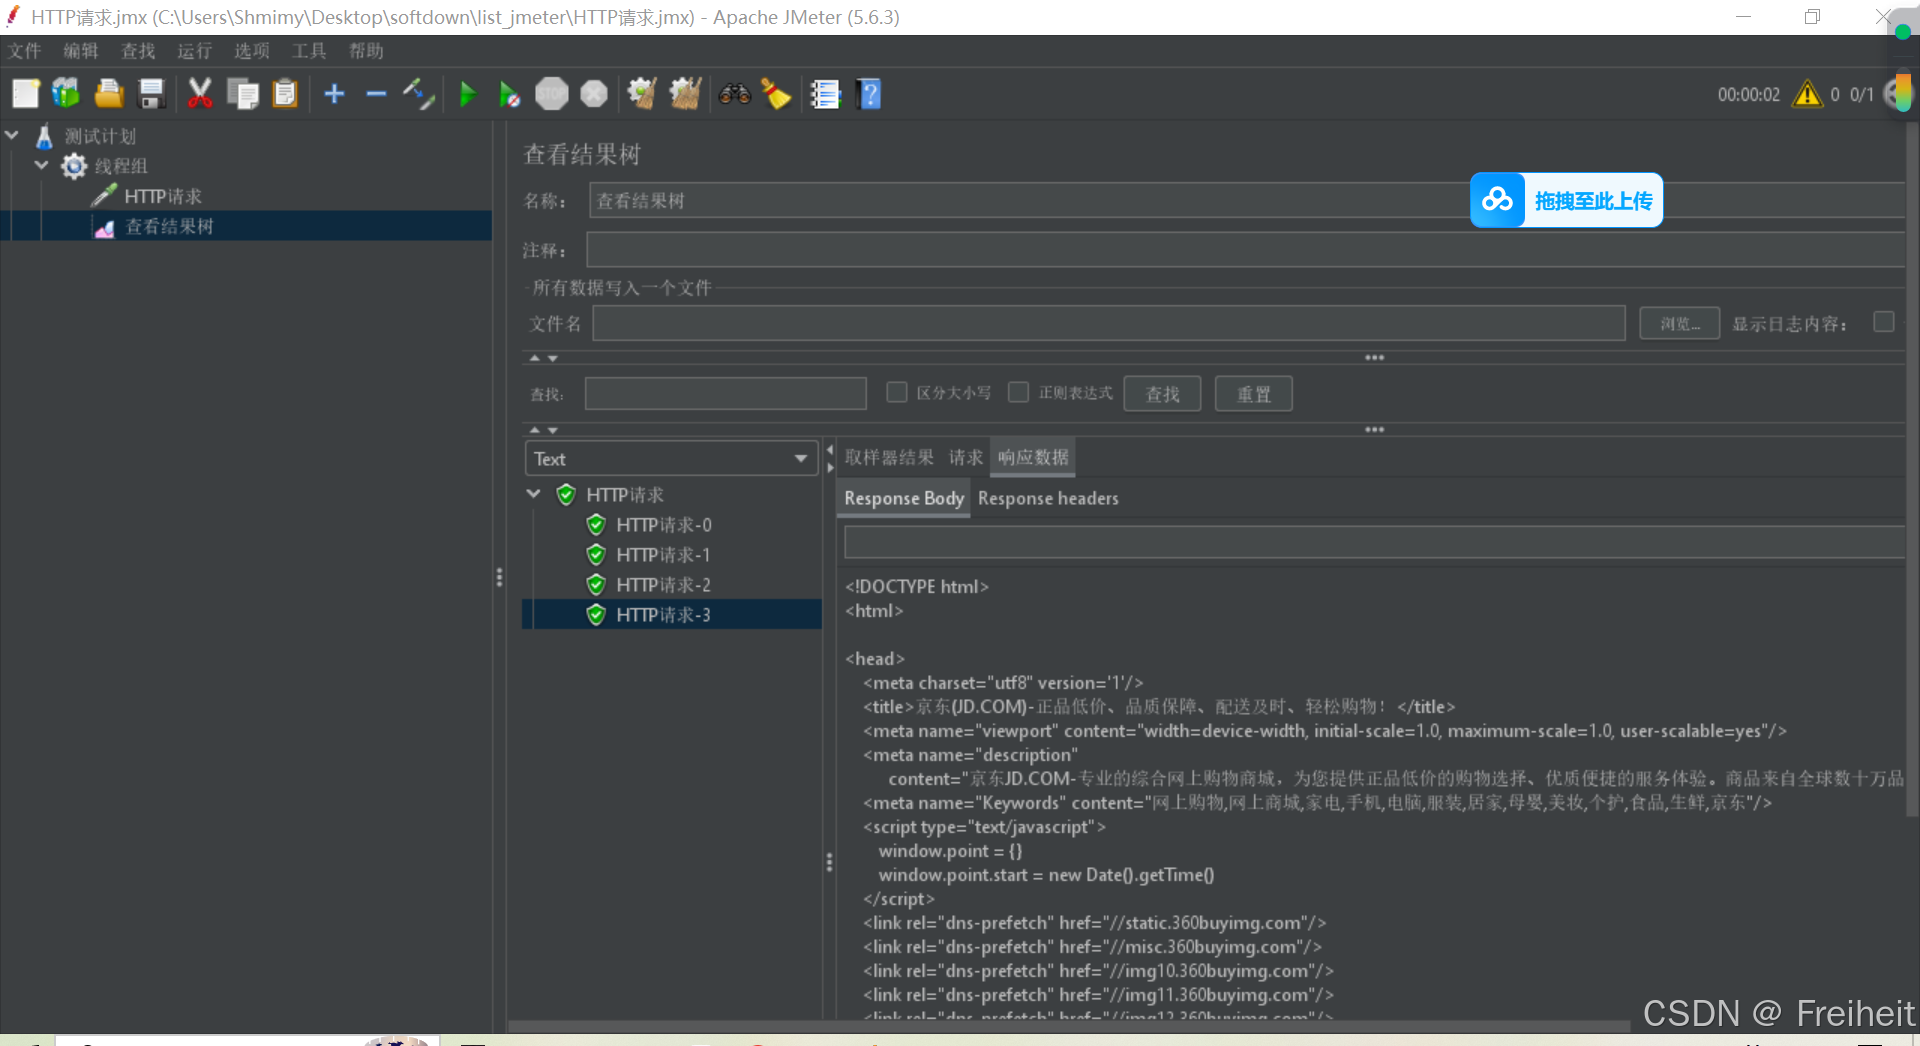This screenshot has height=1046, width=1920.
Task: Collapse all nodes with minus icon
Action: 376,94
